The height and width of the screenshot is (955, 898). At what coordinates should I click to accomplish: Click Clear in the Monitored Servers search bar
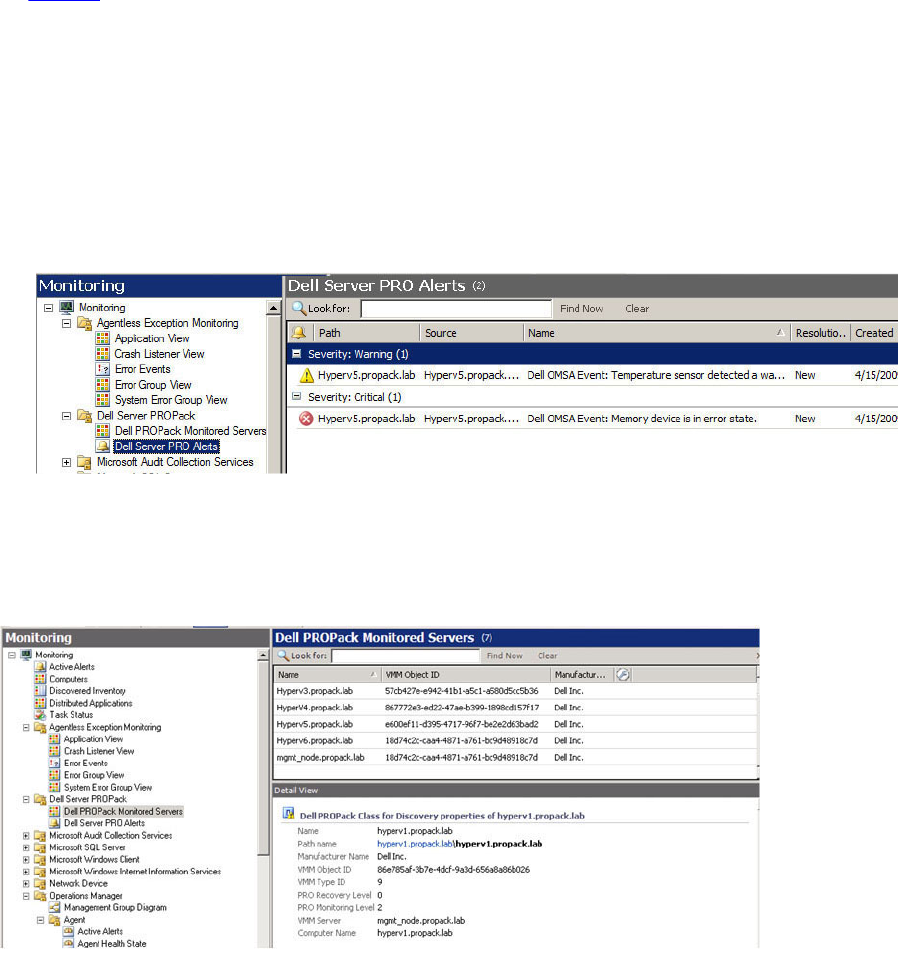[x=548, y=655]
